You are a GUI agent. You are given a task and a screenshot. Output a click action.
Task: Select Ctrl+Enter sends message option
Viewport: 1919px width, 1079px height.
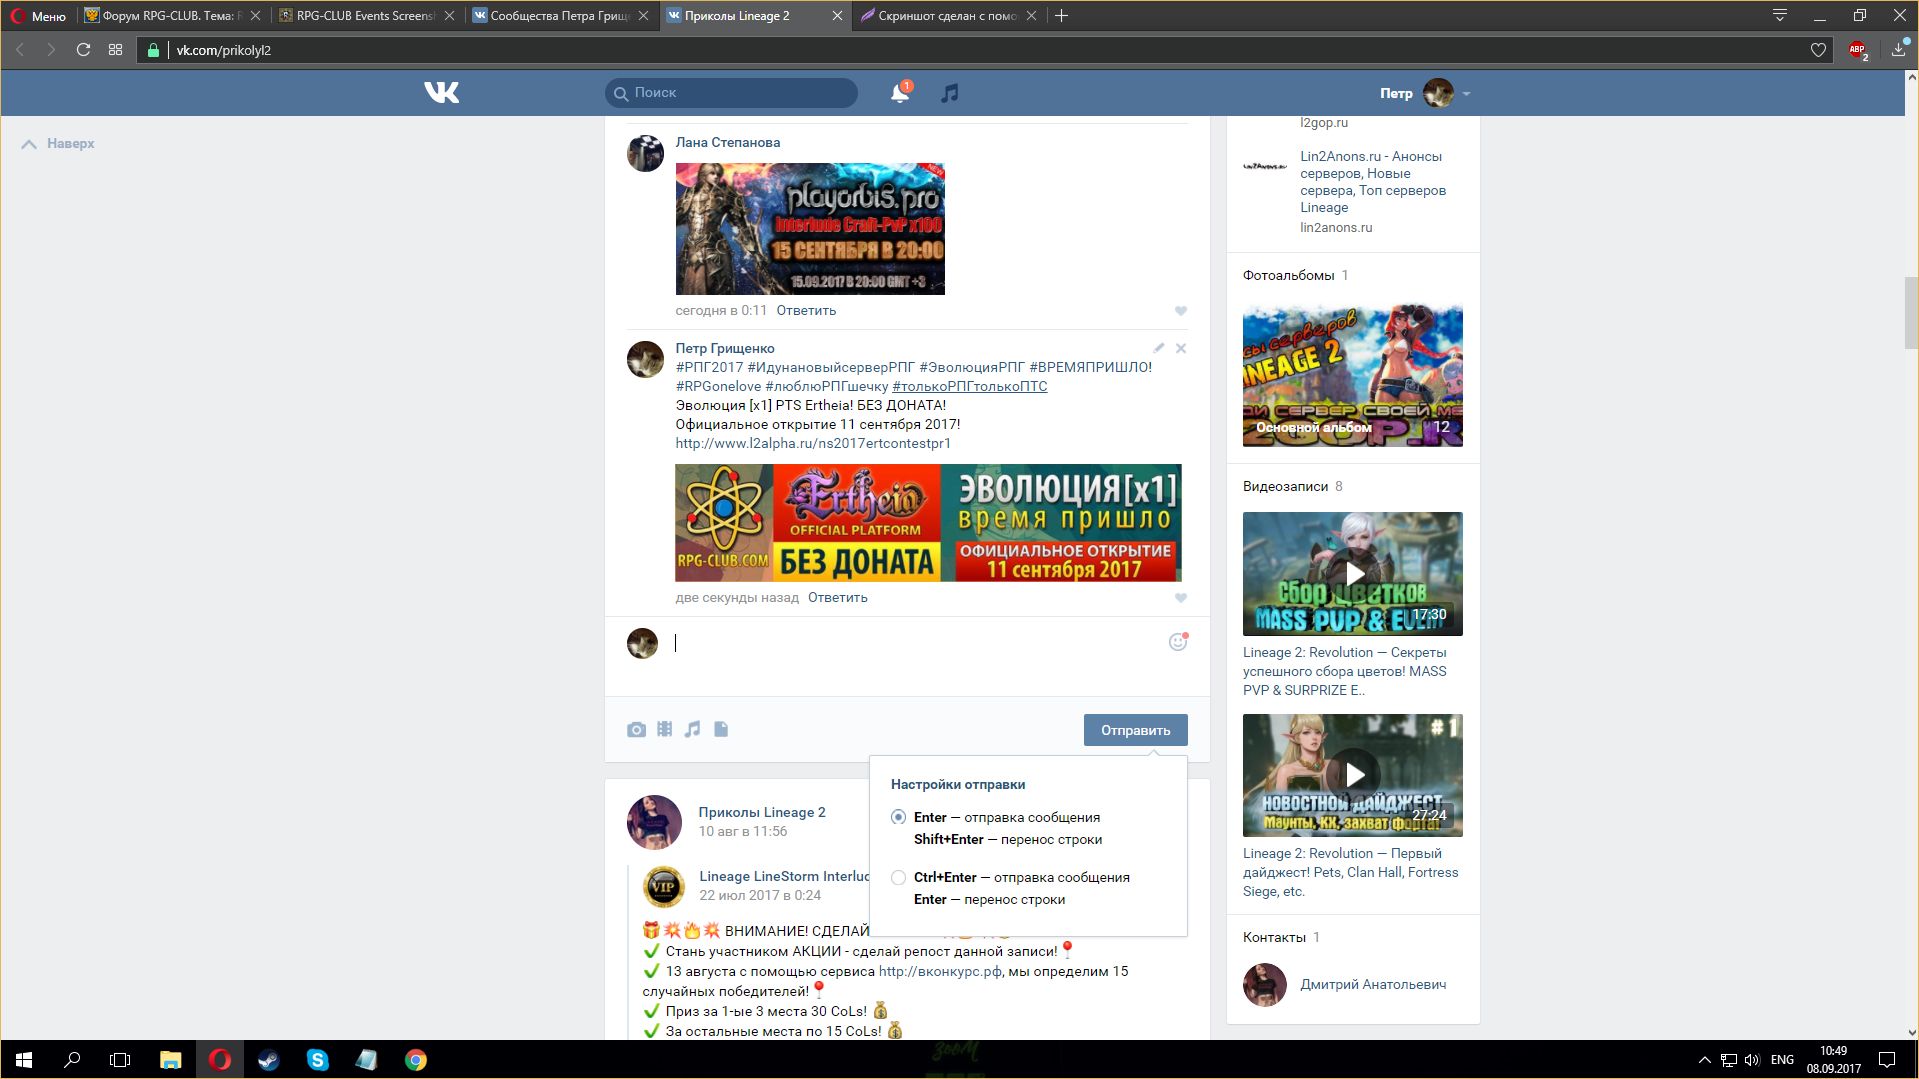pyautogui.click(x=899, y=878)
